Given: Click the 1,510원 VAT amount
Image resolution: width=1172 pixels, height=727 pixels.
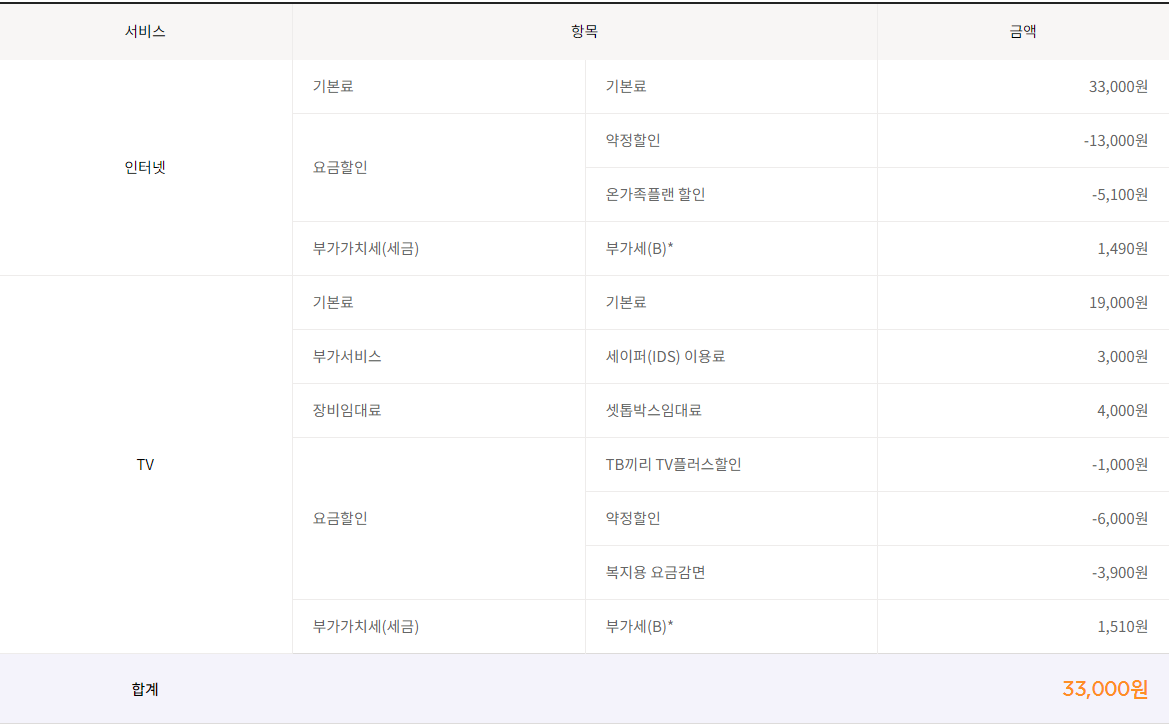Looking at the screenshot, I should (1122, 626).
